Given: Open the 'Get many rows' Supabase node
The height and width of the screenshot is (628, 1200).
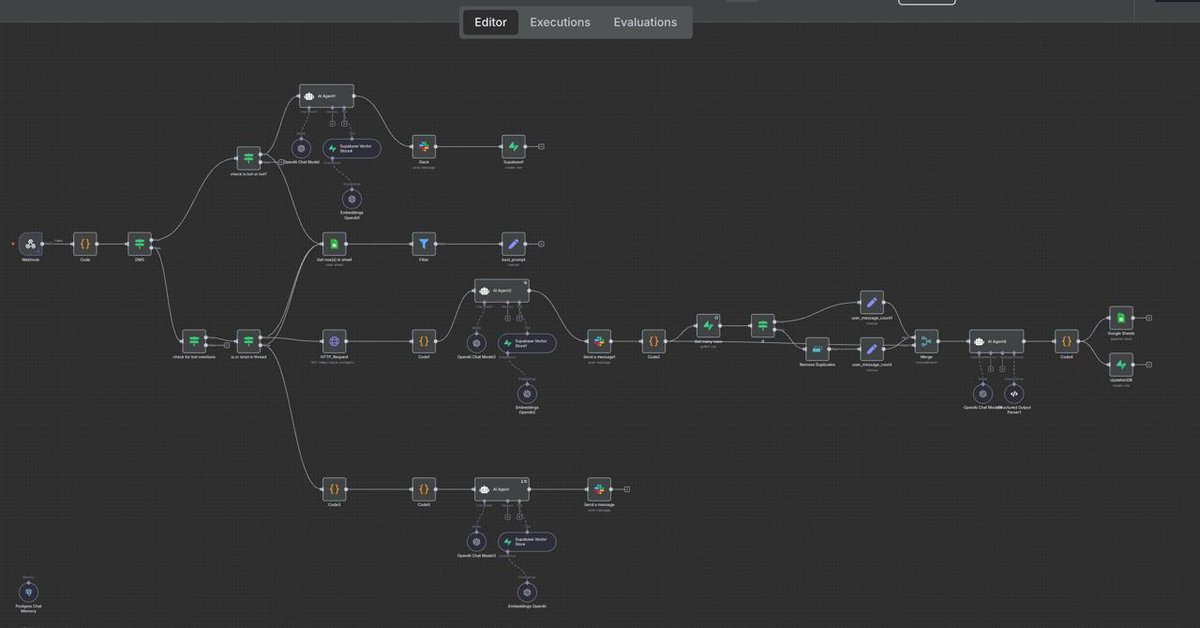Looking at the screenshot, I should (708, 325).
